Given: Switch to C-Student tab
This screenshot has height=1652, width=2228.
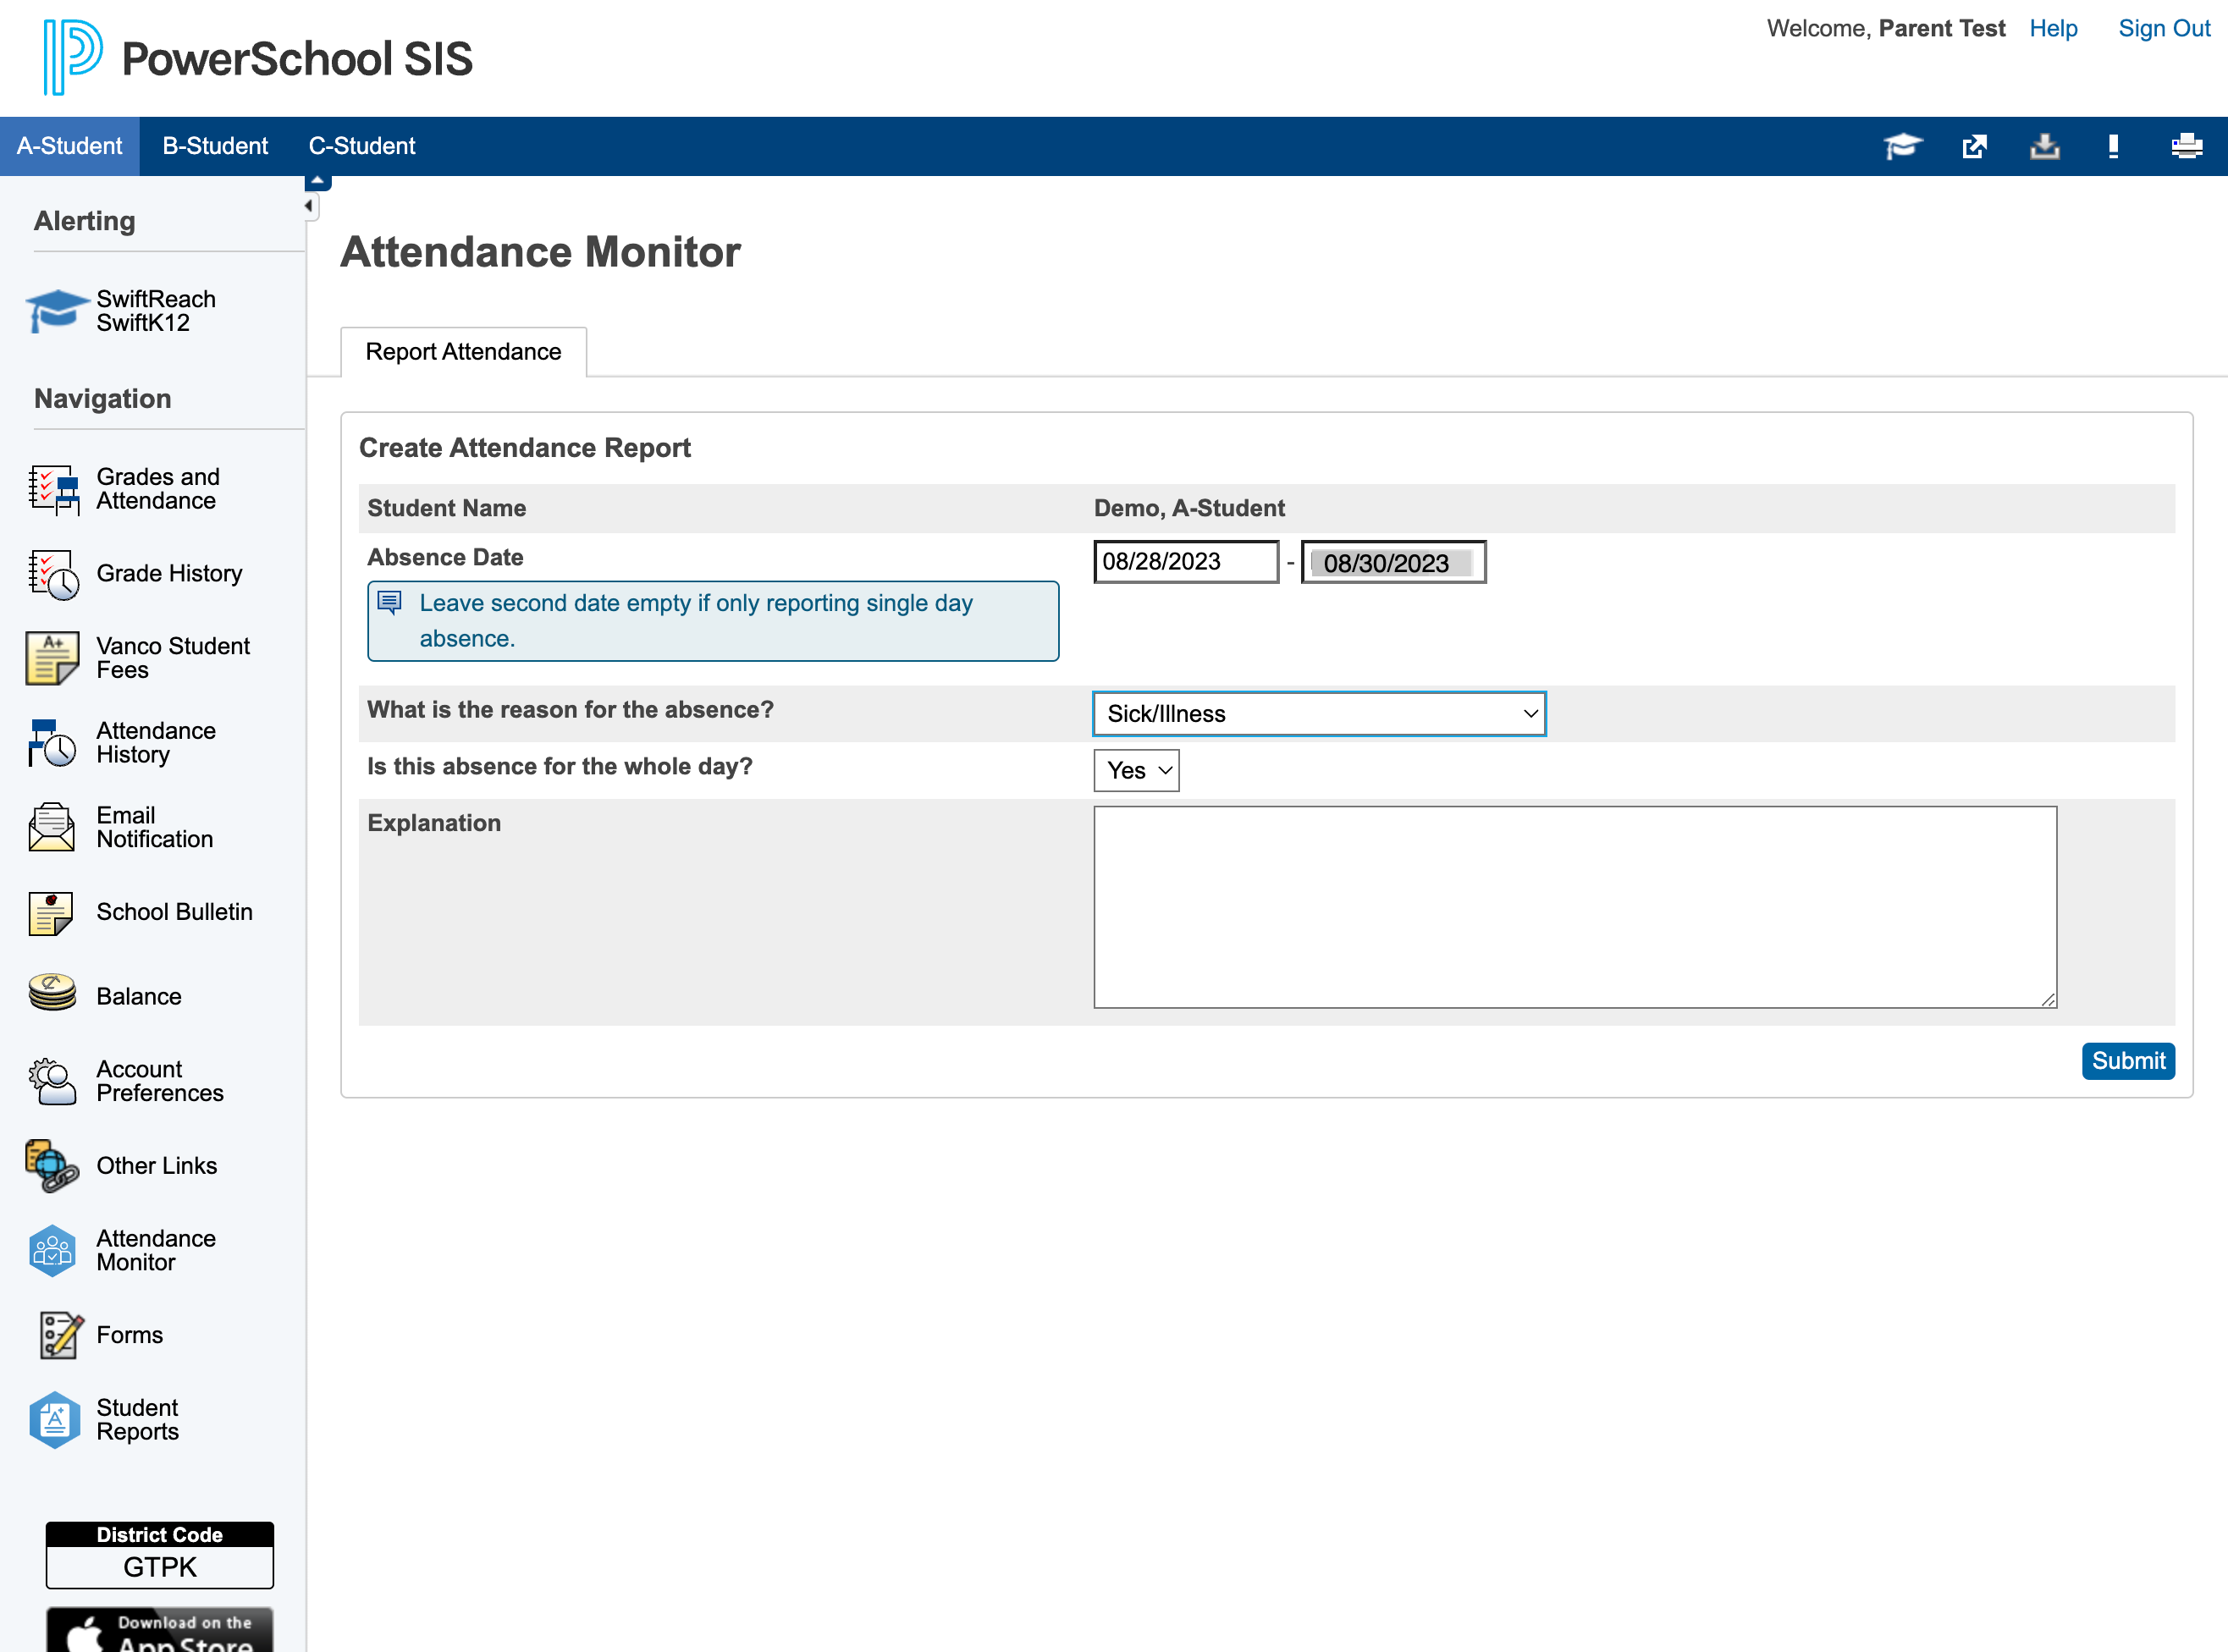Looking at the screenshot, I should (x=361, y=146).
